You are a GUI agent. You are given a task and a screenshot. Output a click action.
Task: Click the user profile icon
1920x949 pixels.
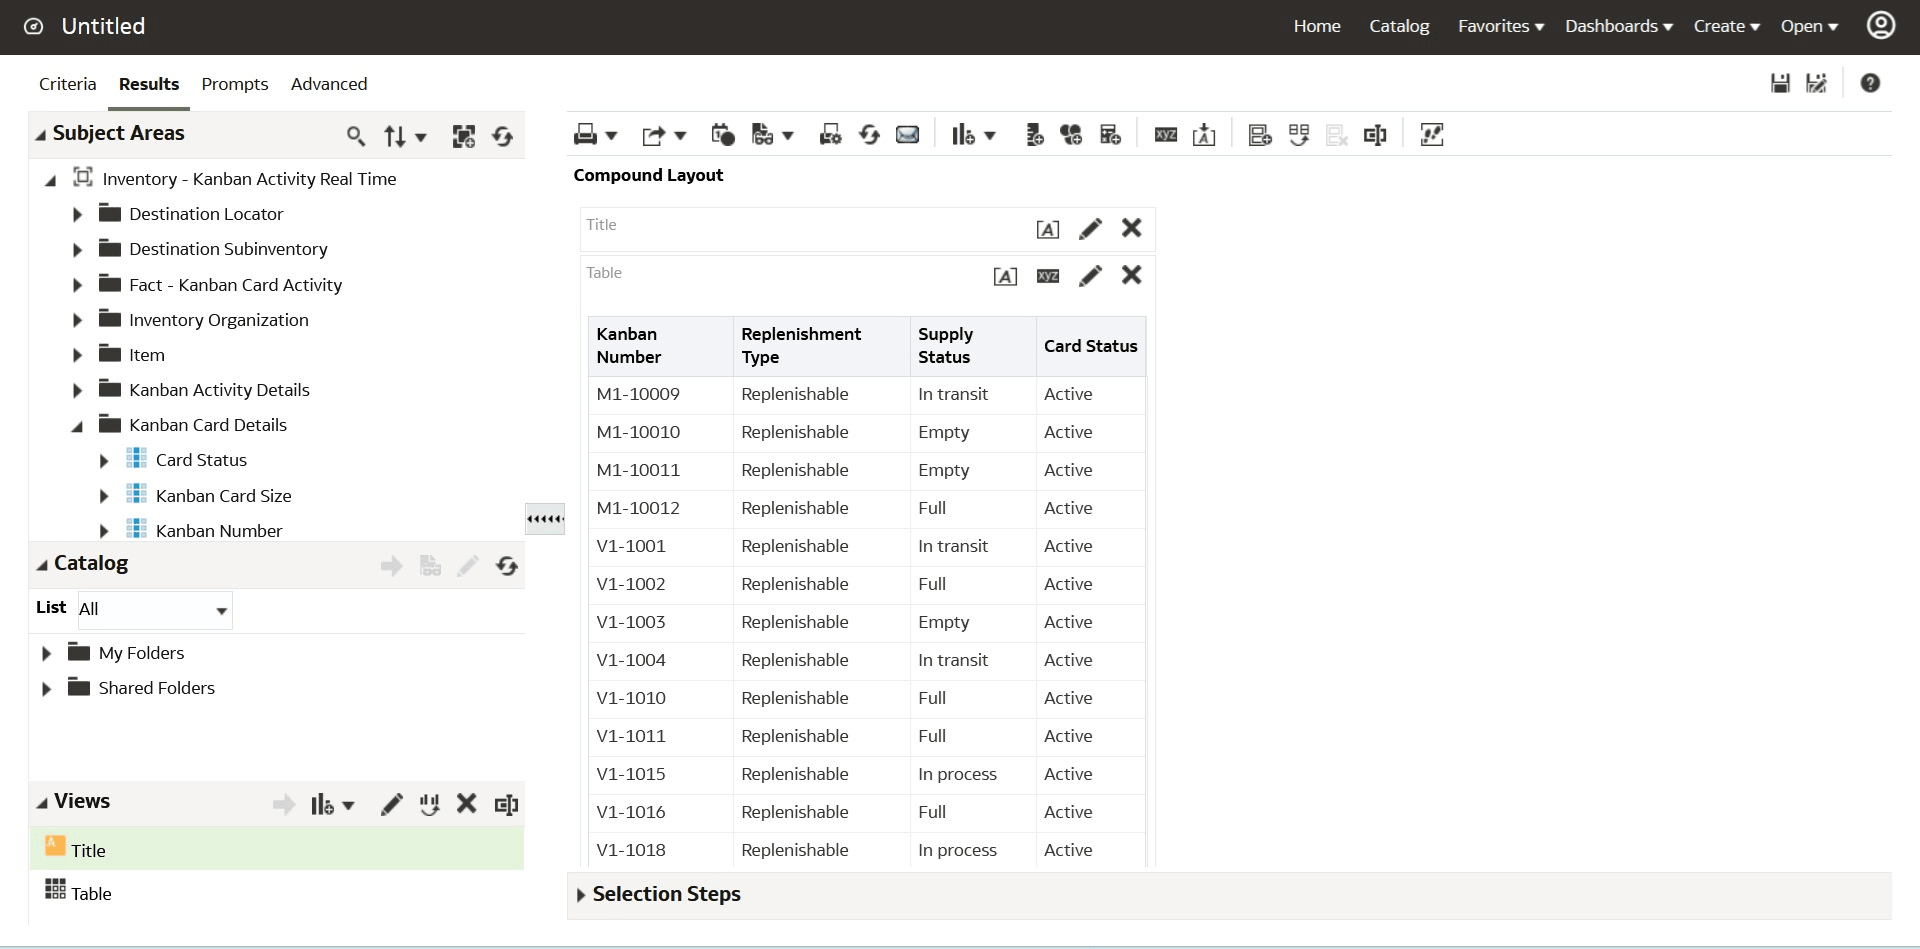coord(1880,26)
